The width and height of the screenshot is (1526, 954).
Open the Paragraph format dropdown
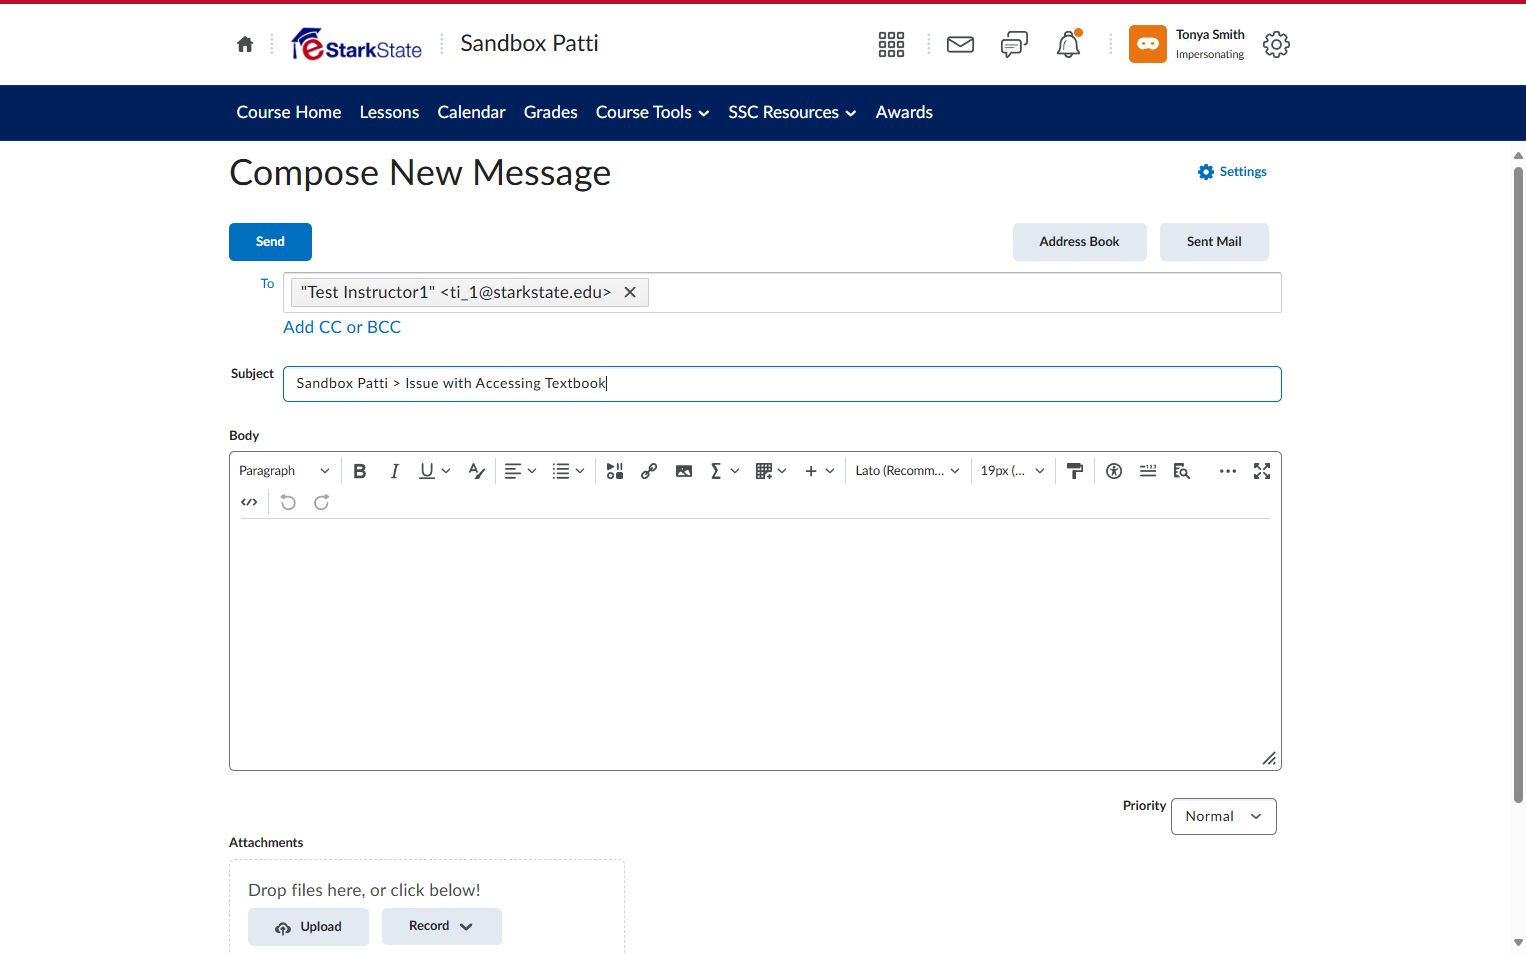tap(285, 471)
